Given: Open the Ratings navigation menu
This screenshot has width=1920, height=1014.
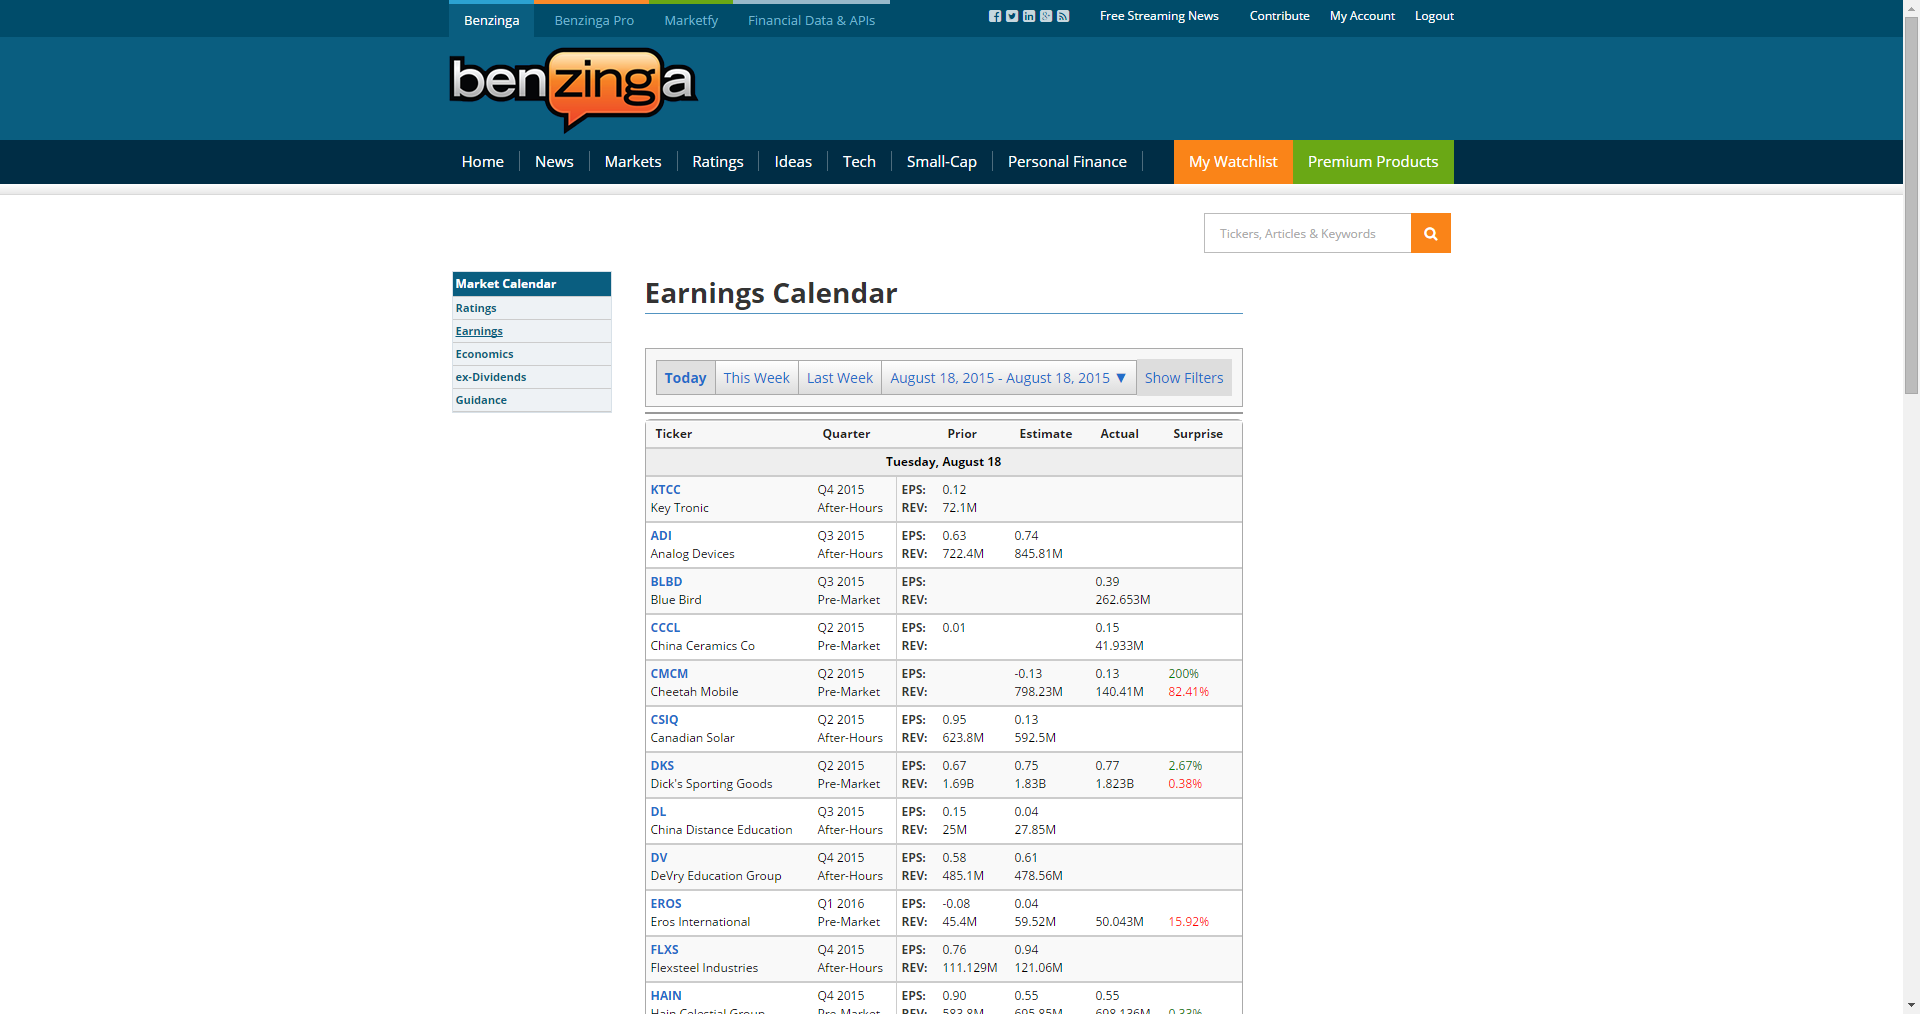Looking at the screenshot, I should (718, 162).
